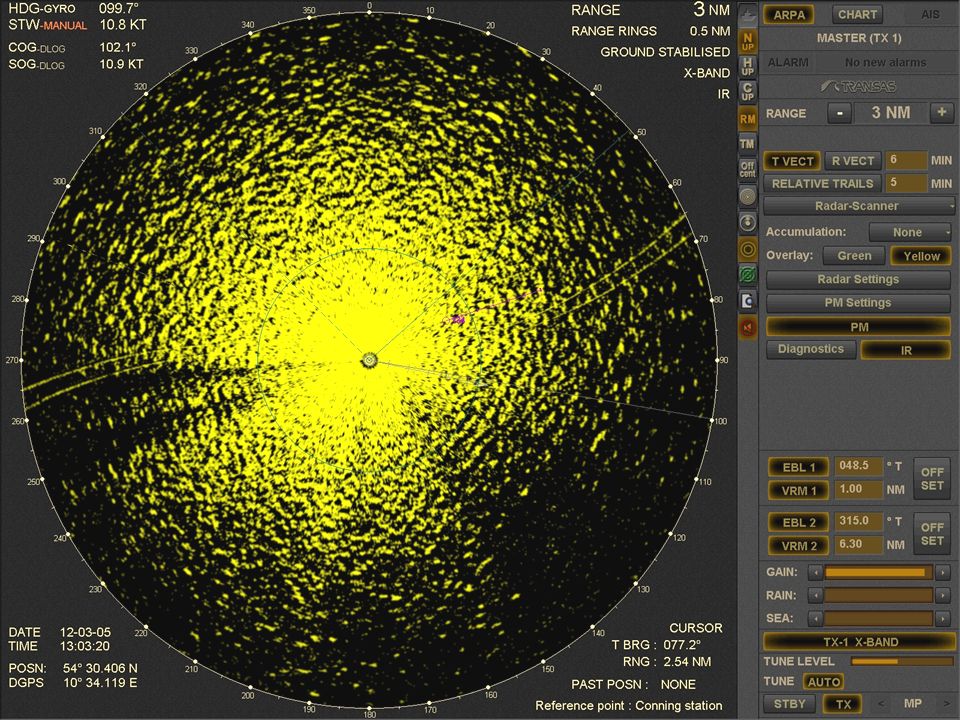
Task: Activate the Off centre display button
Action: (748, 170)
